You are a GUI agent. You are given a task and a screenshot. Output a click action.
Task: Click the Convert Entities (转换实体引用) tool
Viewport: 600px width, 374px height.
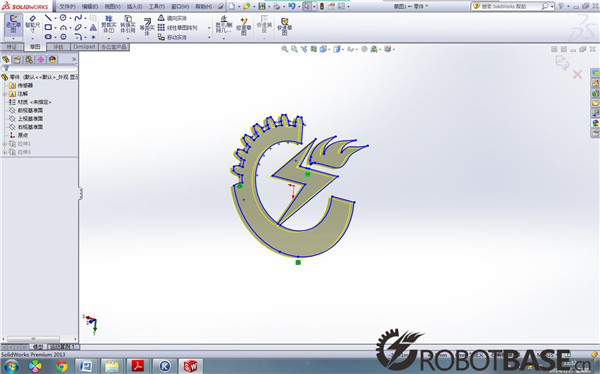click(128, 24)
